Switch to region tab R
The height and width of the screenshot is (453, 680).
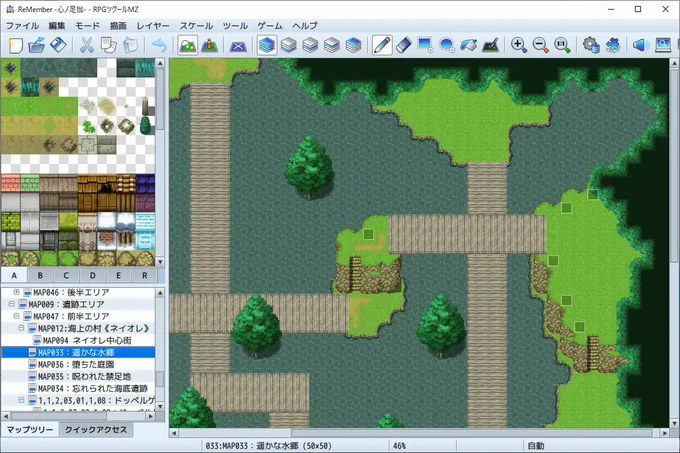[144, 275]
